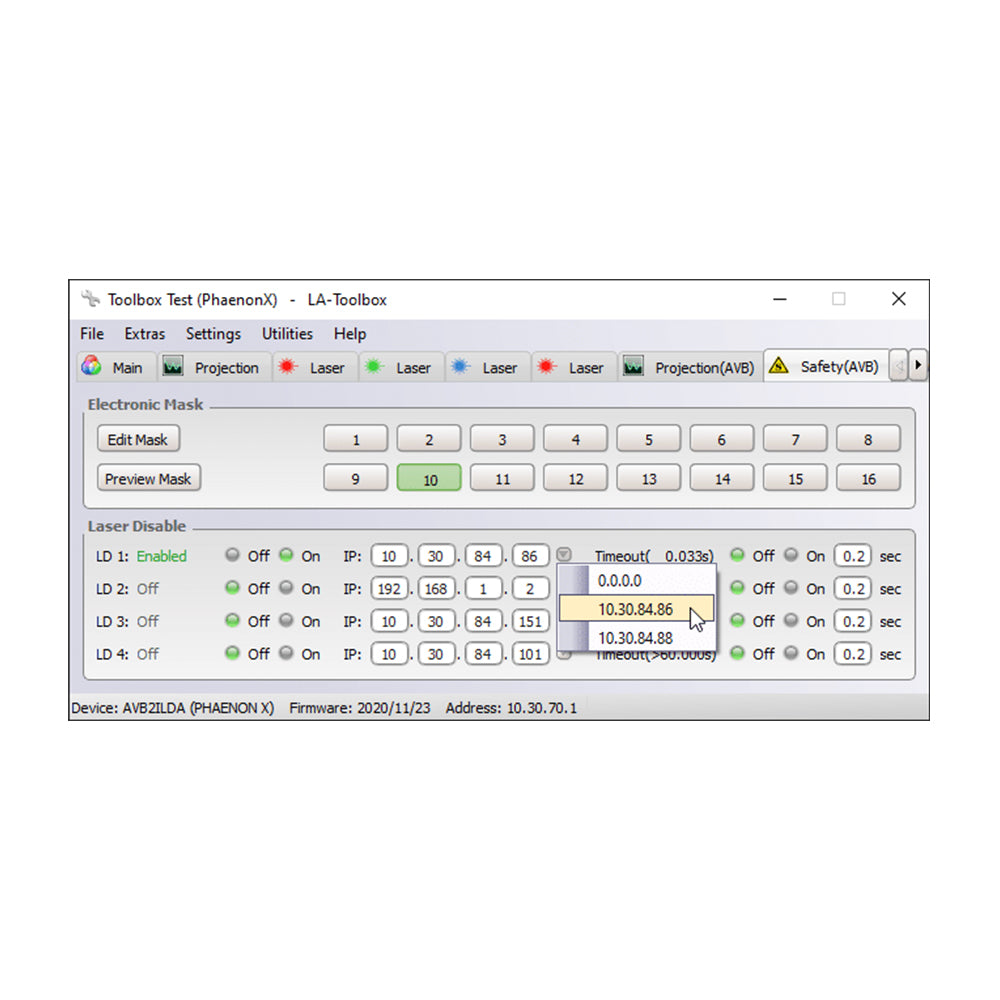Screen dimensions: 1000x1000
Task: Open the blue Laser tab
Action: pos(488,367)
